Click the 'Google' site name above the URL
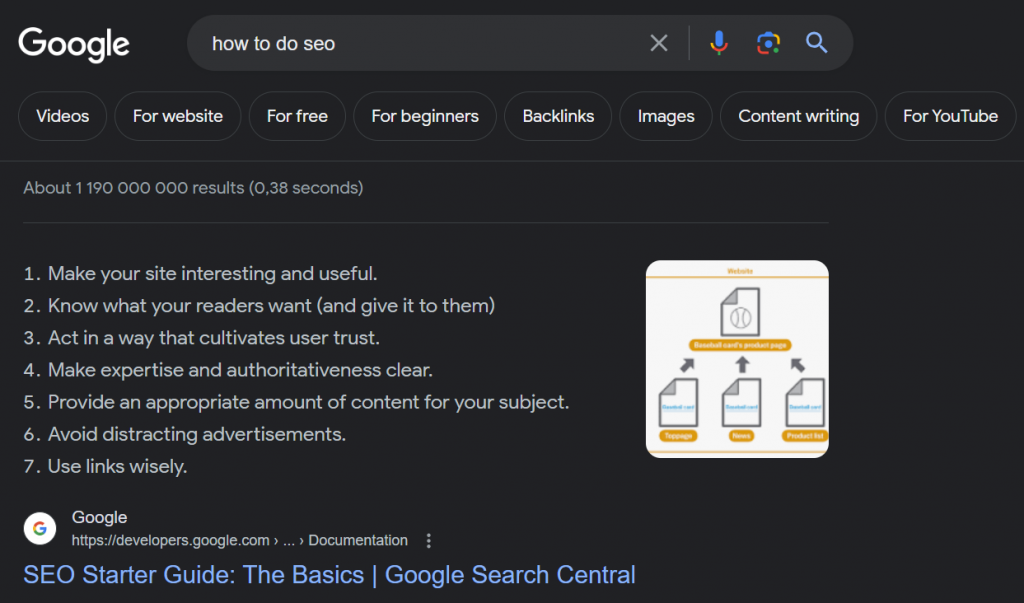The image size is (1024, 603). 99,518
